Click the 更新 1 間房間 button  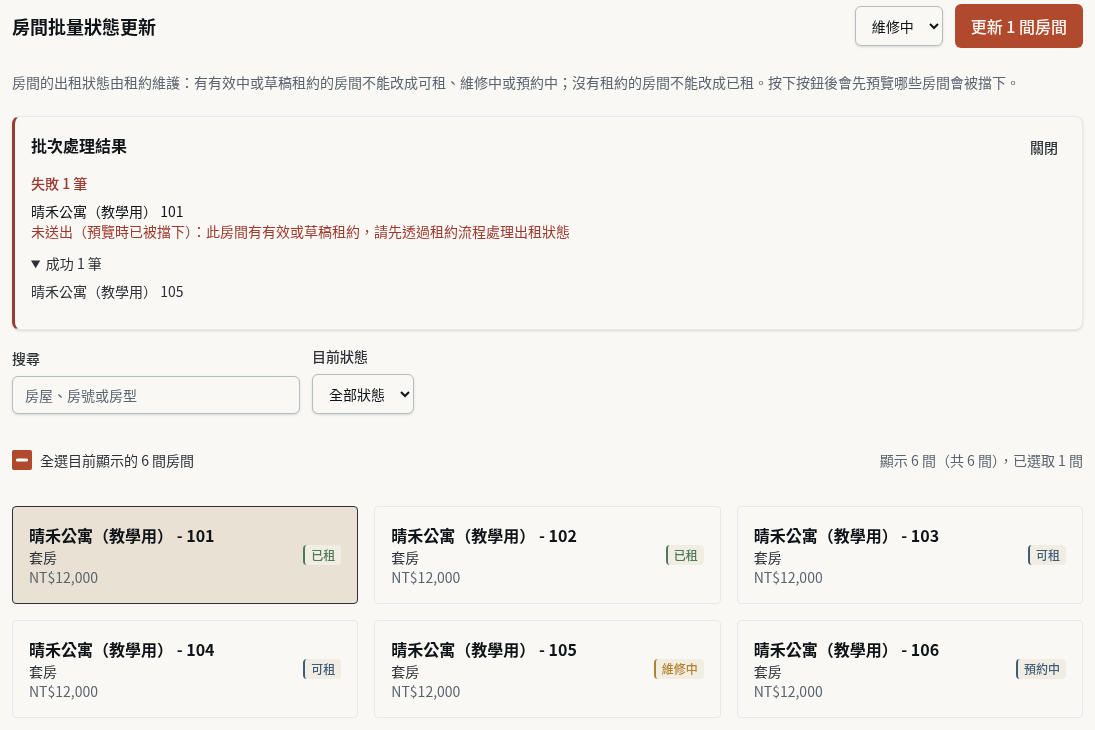pyautogui.click(x=1018, y=27)
